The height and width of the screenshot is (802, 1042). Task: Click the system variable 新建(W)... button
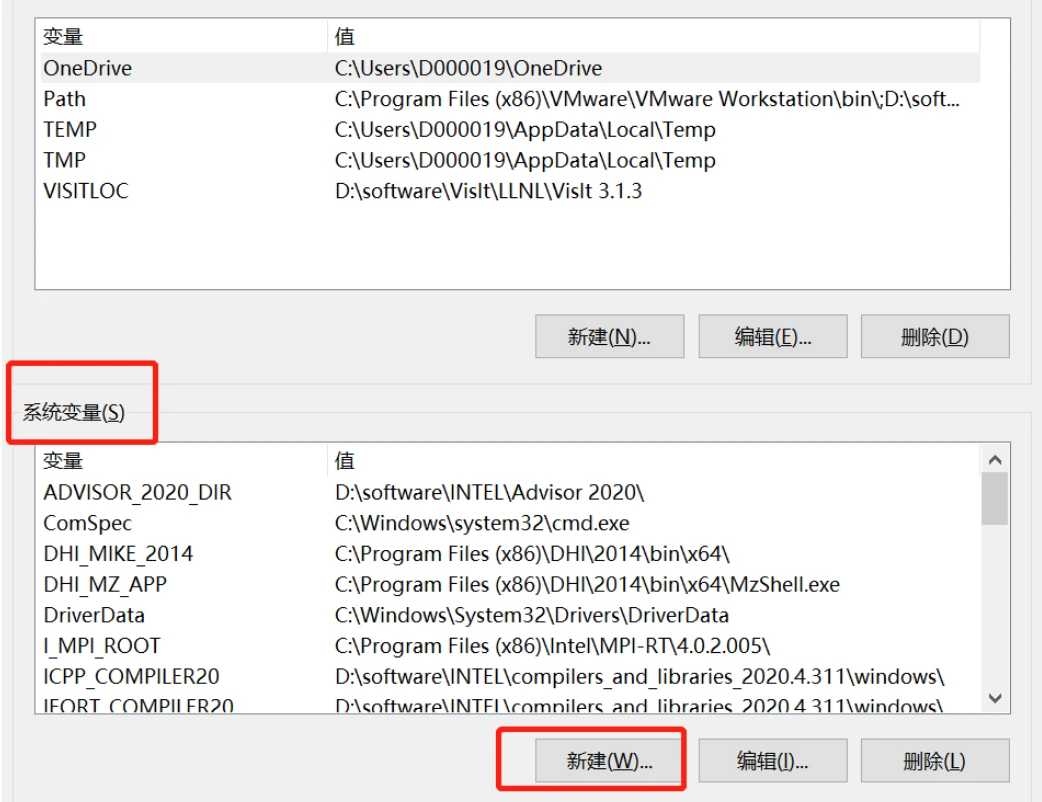tap(609, 760)
